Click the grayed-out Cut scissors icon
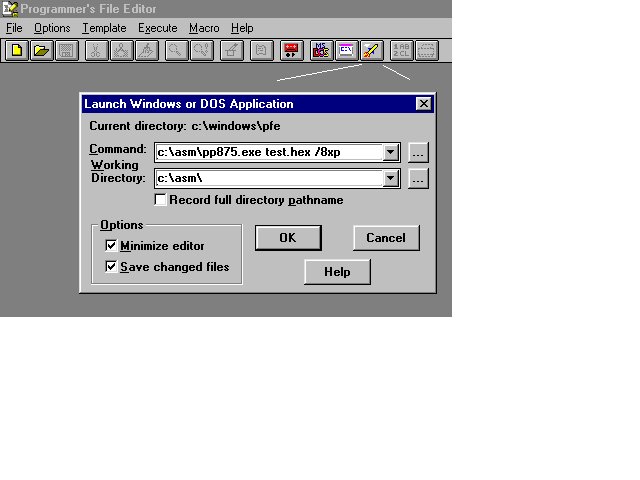 coord(95,50)
